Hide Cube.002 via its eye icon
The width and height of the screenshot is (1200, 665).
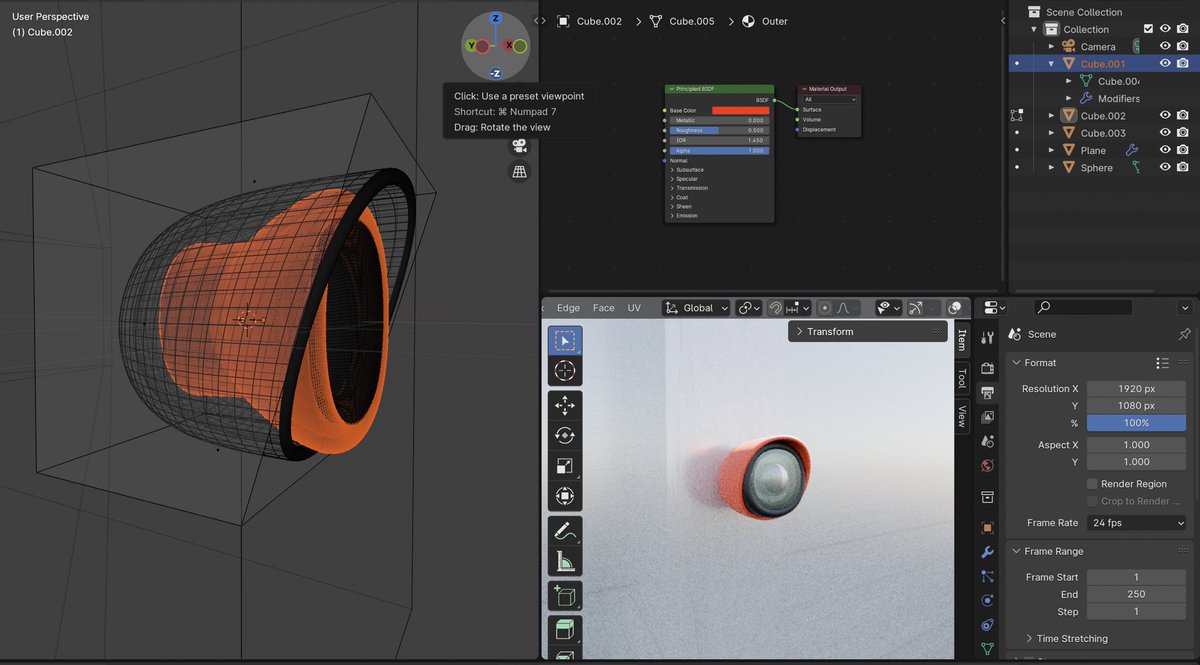click(x=1165, y=115)
